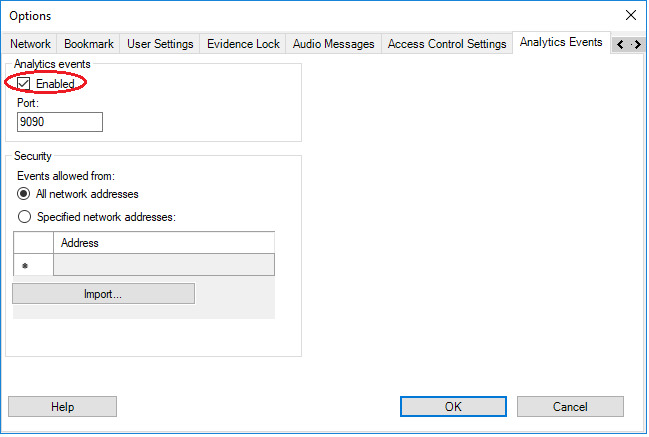Uncheck the Enabled analytics events checkbox

(x=24, y=84)
